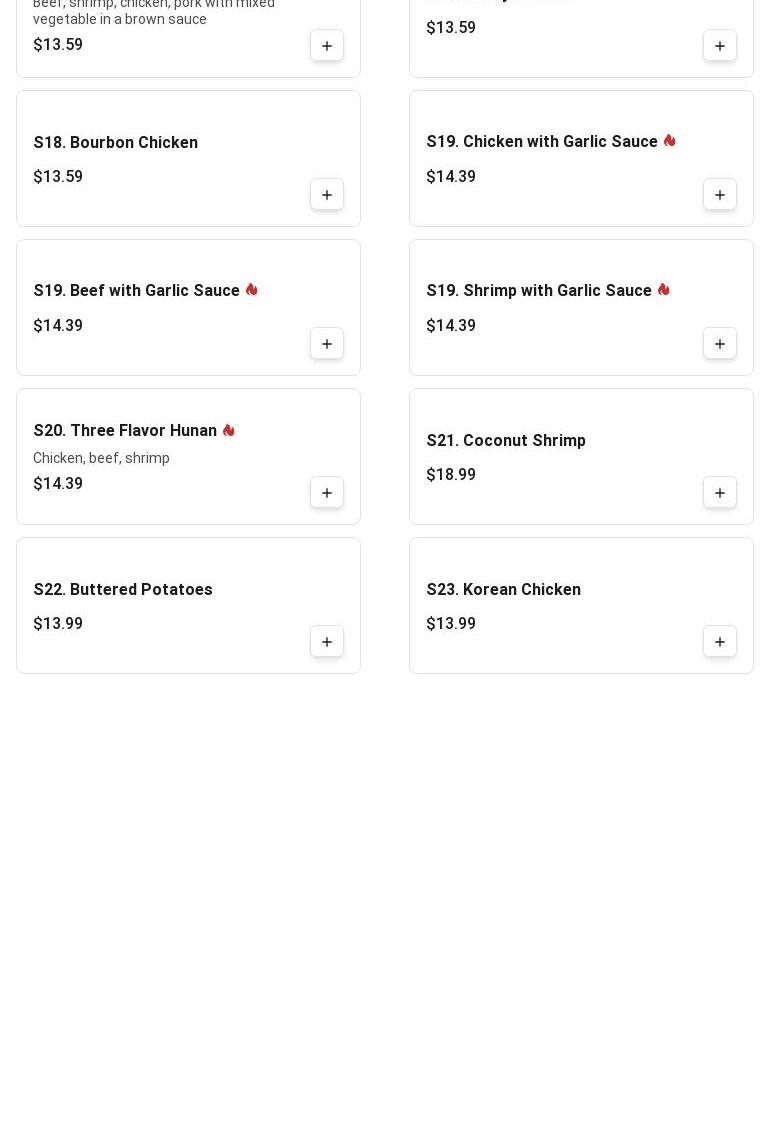Viewport: 770px width, 1140px height.
Task: Click spicy flame icon beside Shrimp with Garlic Sauce
Action: click(x=663, y=289)
